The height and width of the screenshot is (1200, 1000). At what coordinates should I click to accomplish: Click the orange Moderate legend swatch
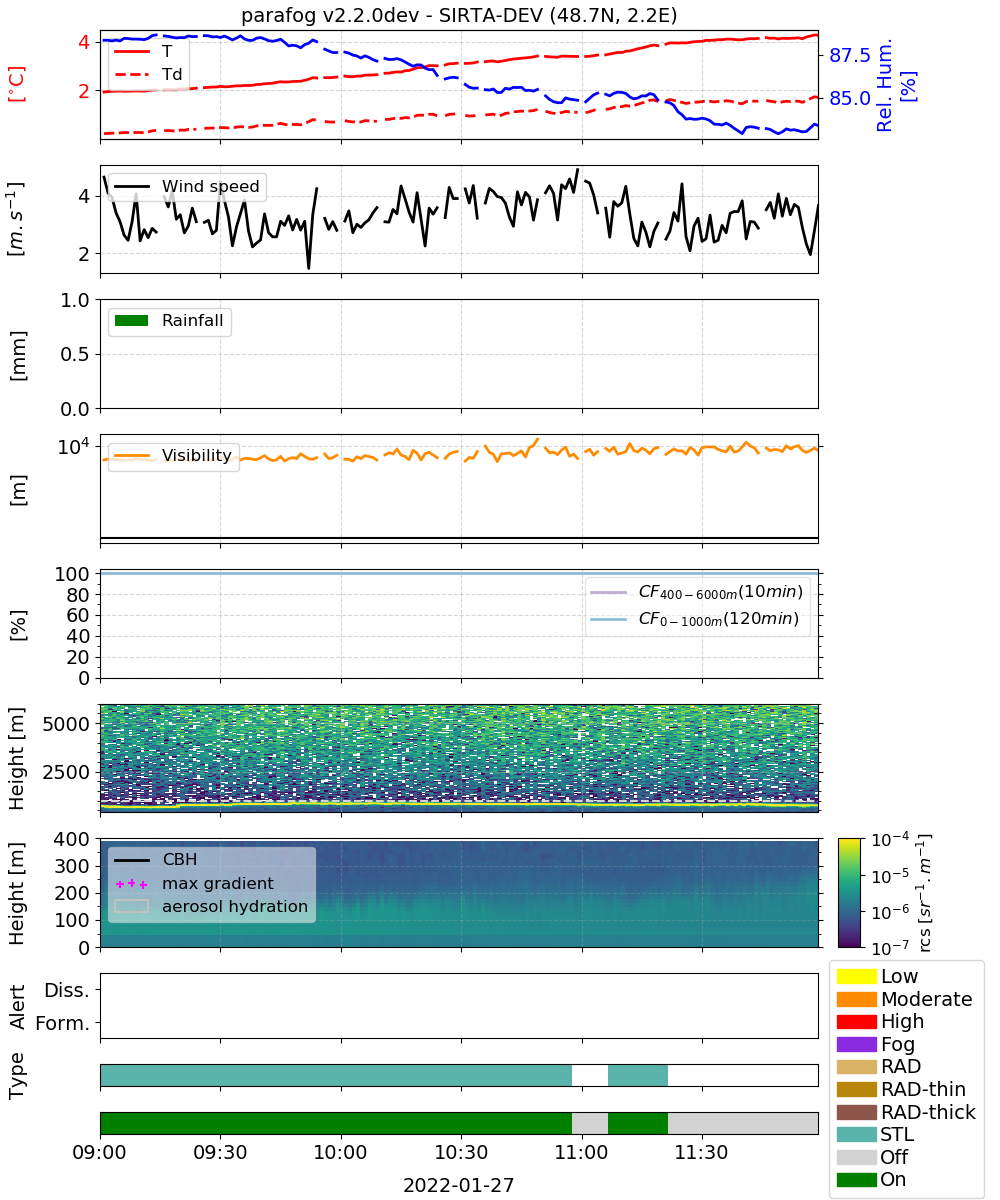point(856,999)
